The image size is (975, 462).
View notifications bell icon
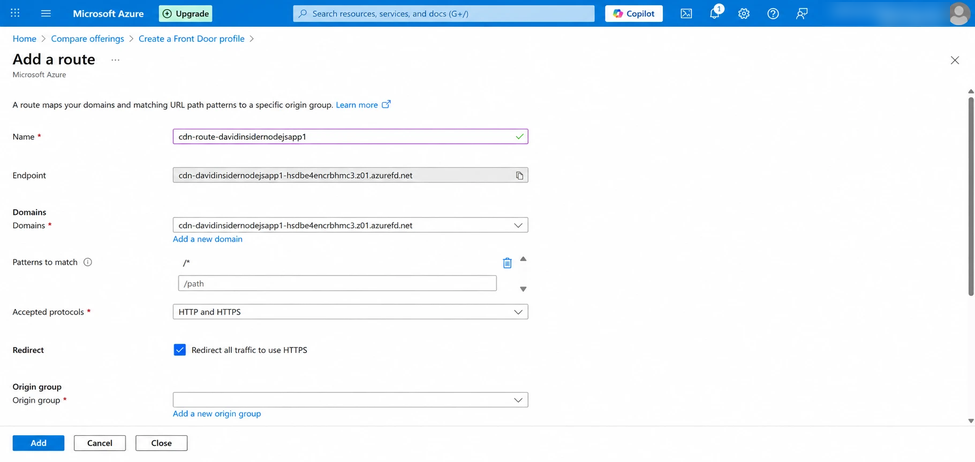pos(715,13)
